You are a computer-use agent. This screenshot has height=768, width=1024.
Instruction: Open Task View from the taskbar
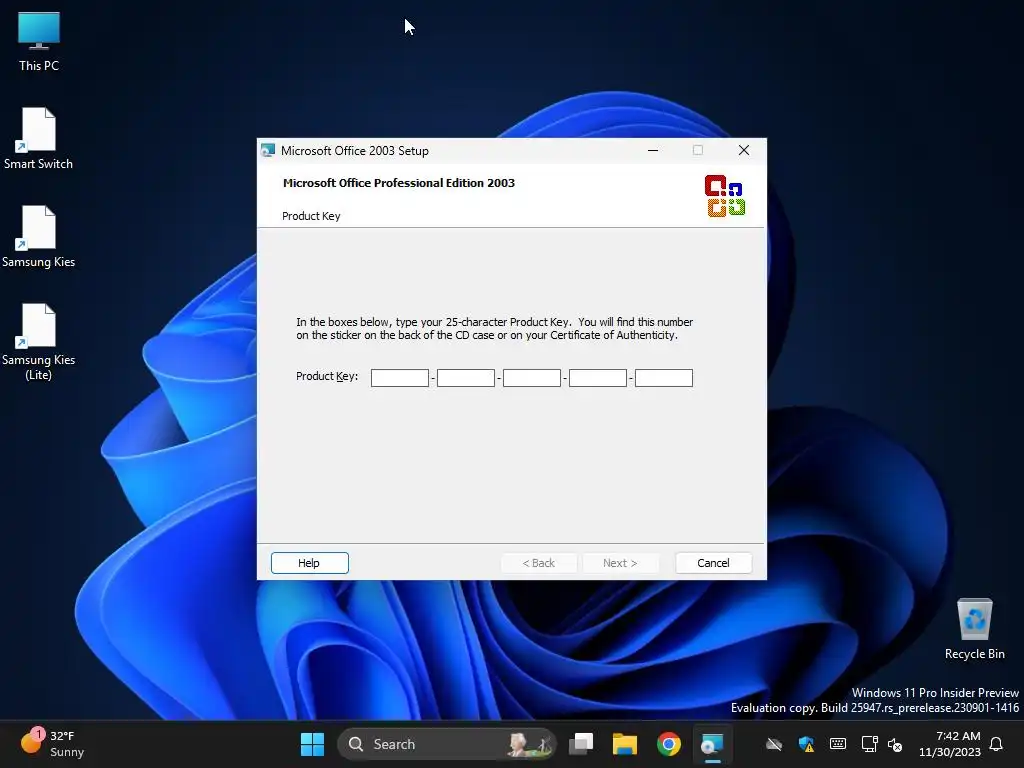[x=581, y=744]
